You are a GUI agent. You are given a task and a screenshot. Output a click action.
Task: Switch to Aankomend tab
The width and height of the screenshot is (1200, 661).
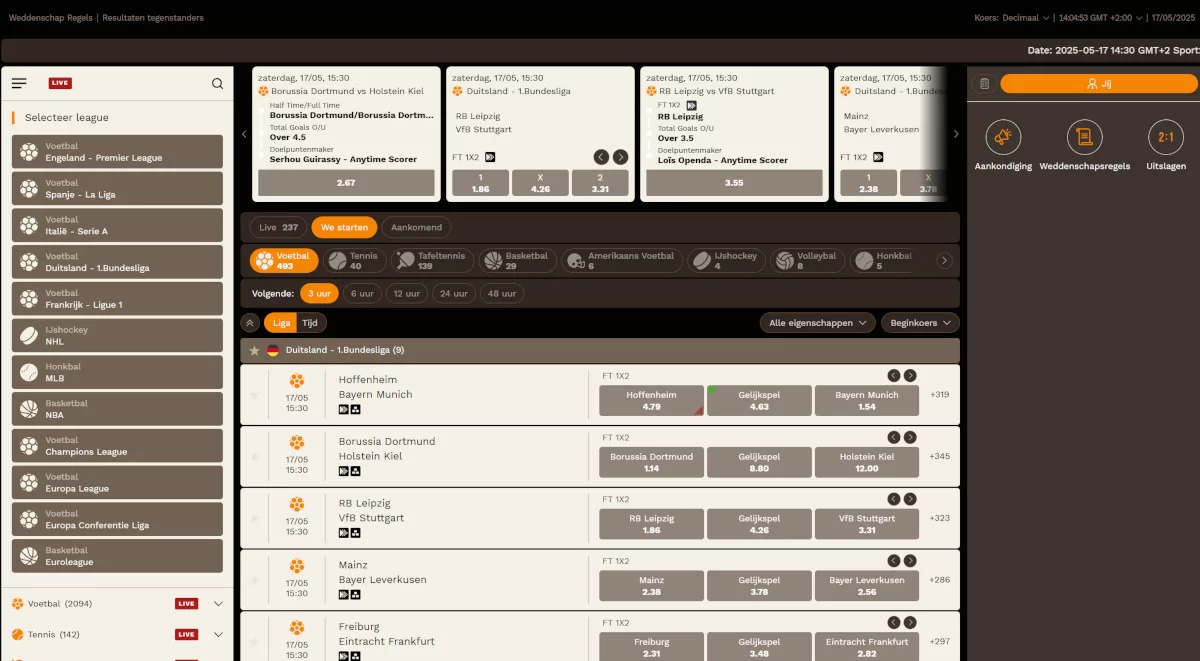pyautogui.click(x=415, y=228)
